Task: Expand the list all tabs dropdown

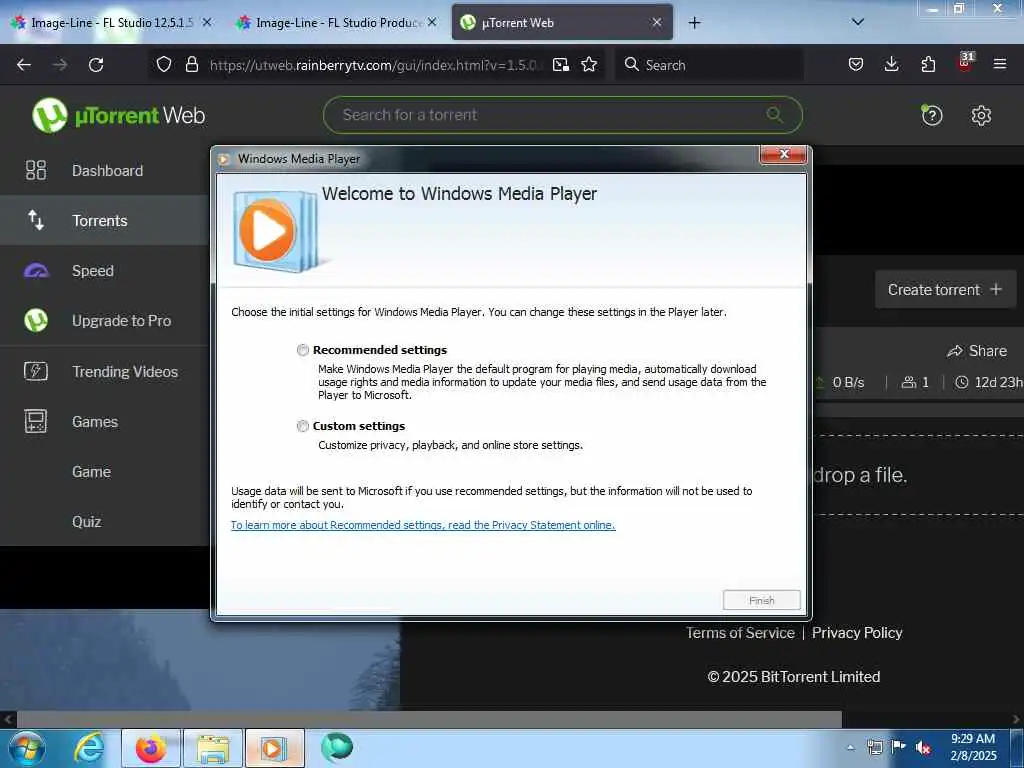Action: (x=858, y=22)
